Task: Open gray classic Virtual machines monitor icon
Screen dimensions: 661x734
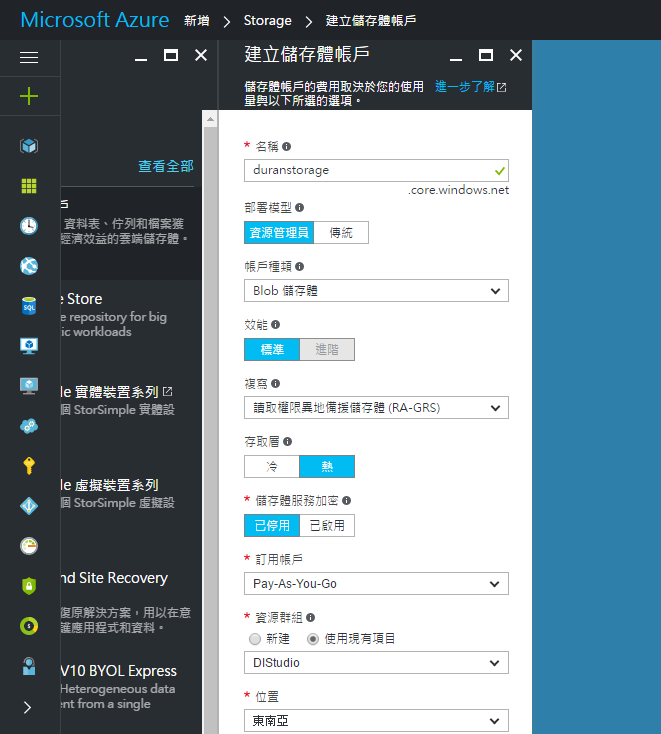Action: tap(29, 386)
